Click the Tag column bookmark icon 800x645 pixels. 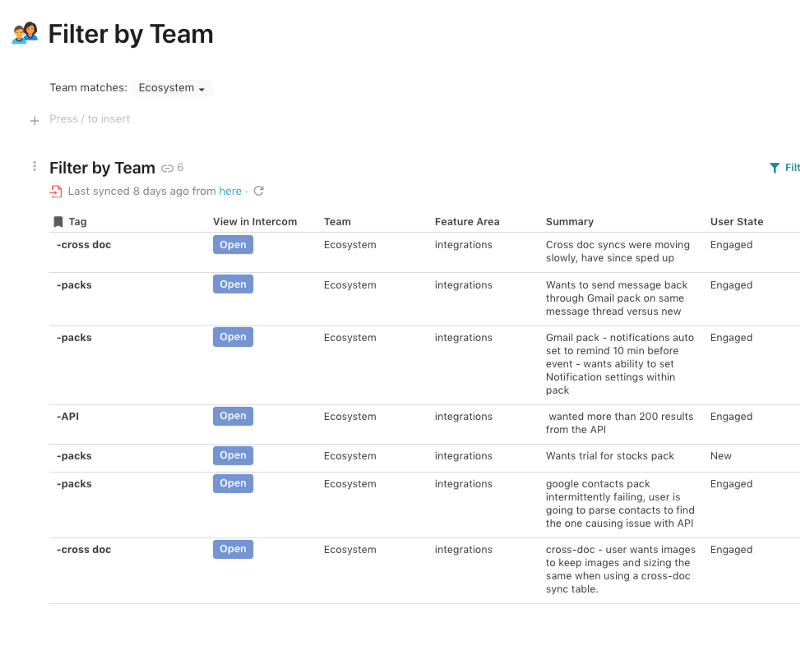[x=58, y=221]
